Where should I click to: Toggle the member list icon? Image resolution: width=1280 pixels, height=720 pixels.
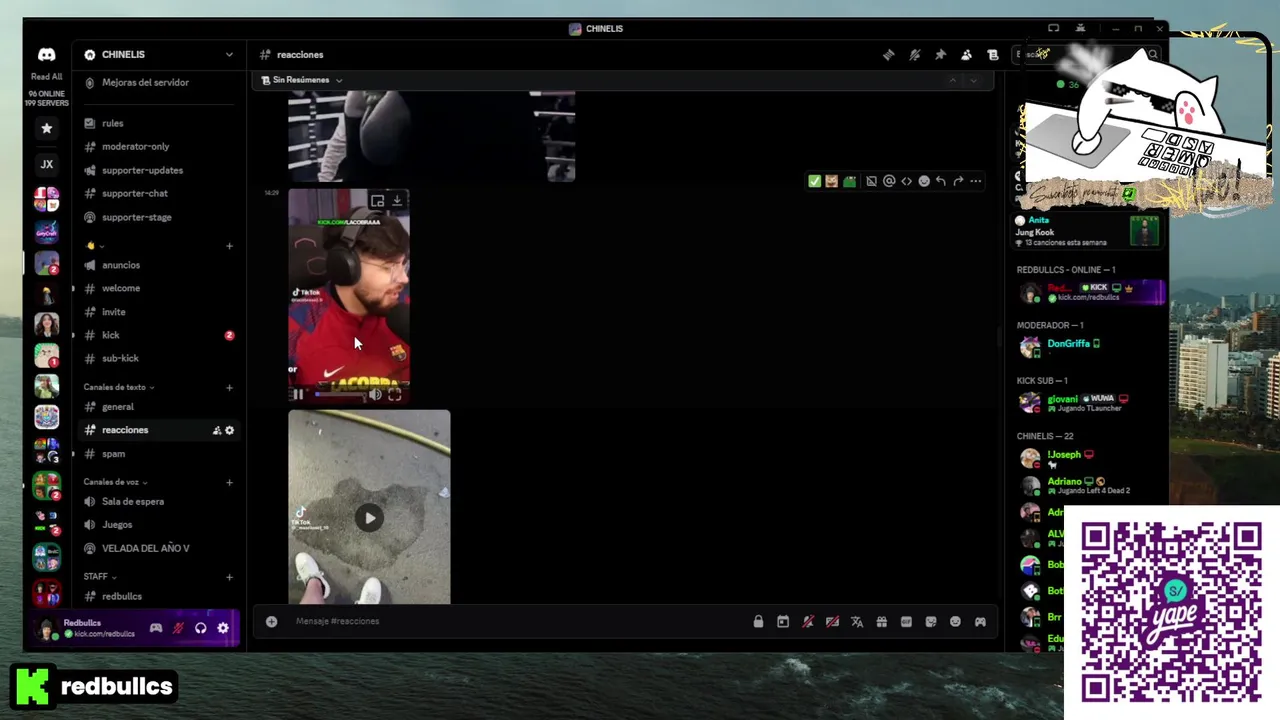(x=966, y=55)
